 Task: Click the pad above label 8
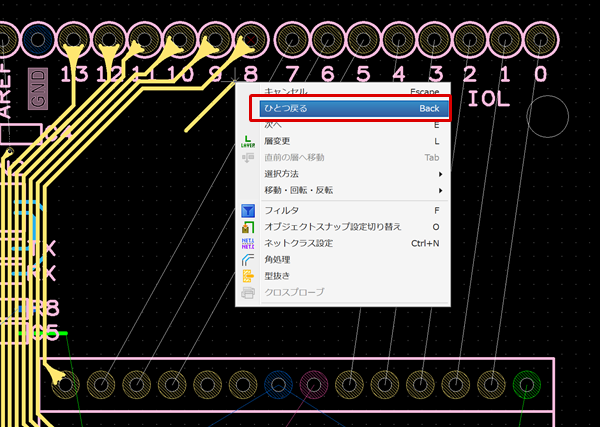coord(251,39)
